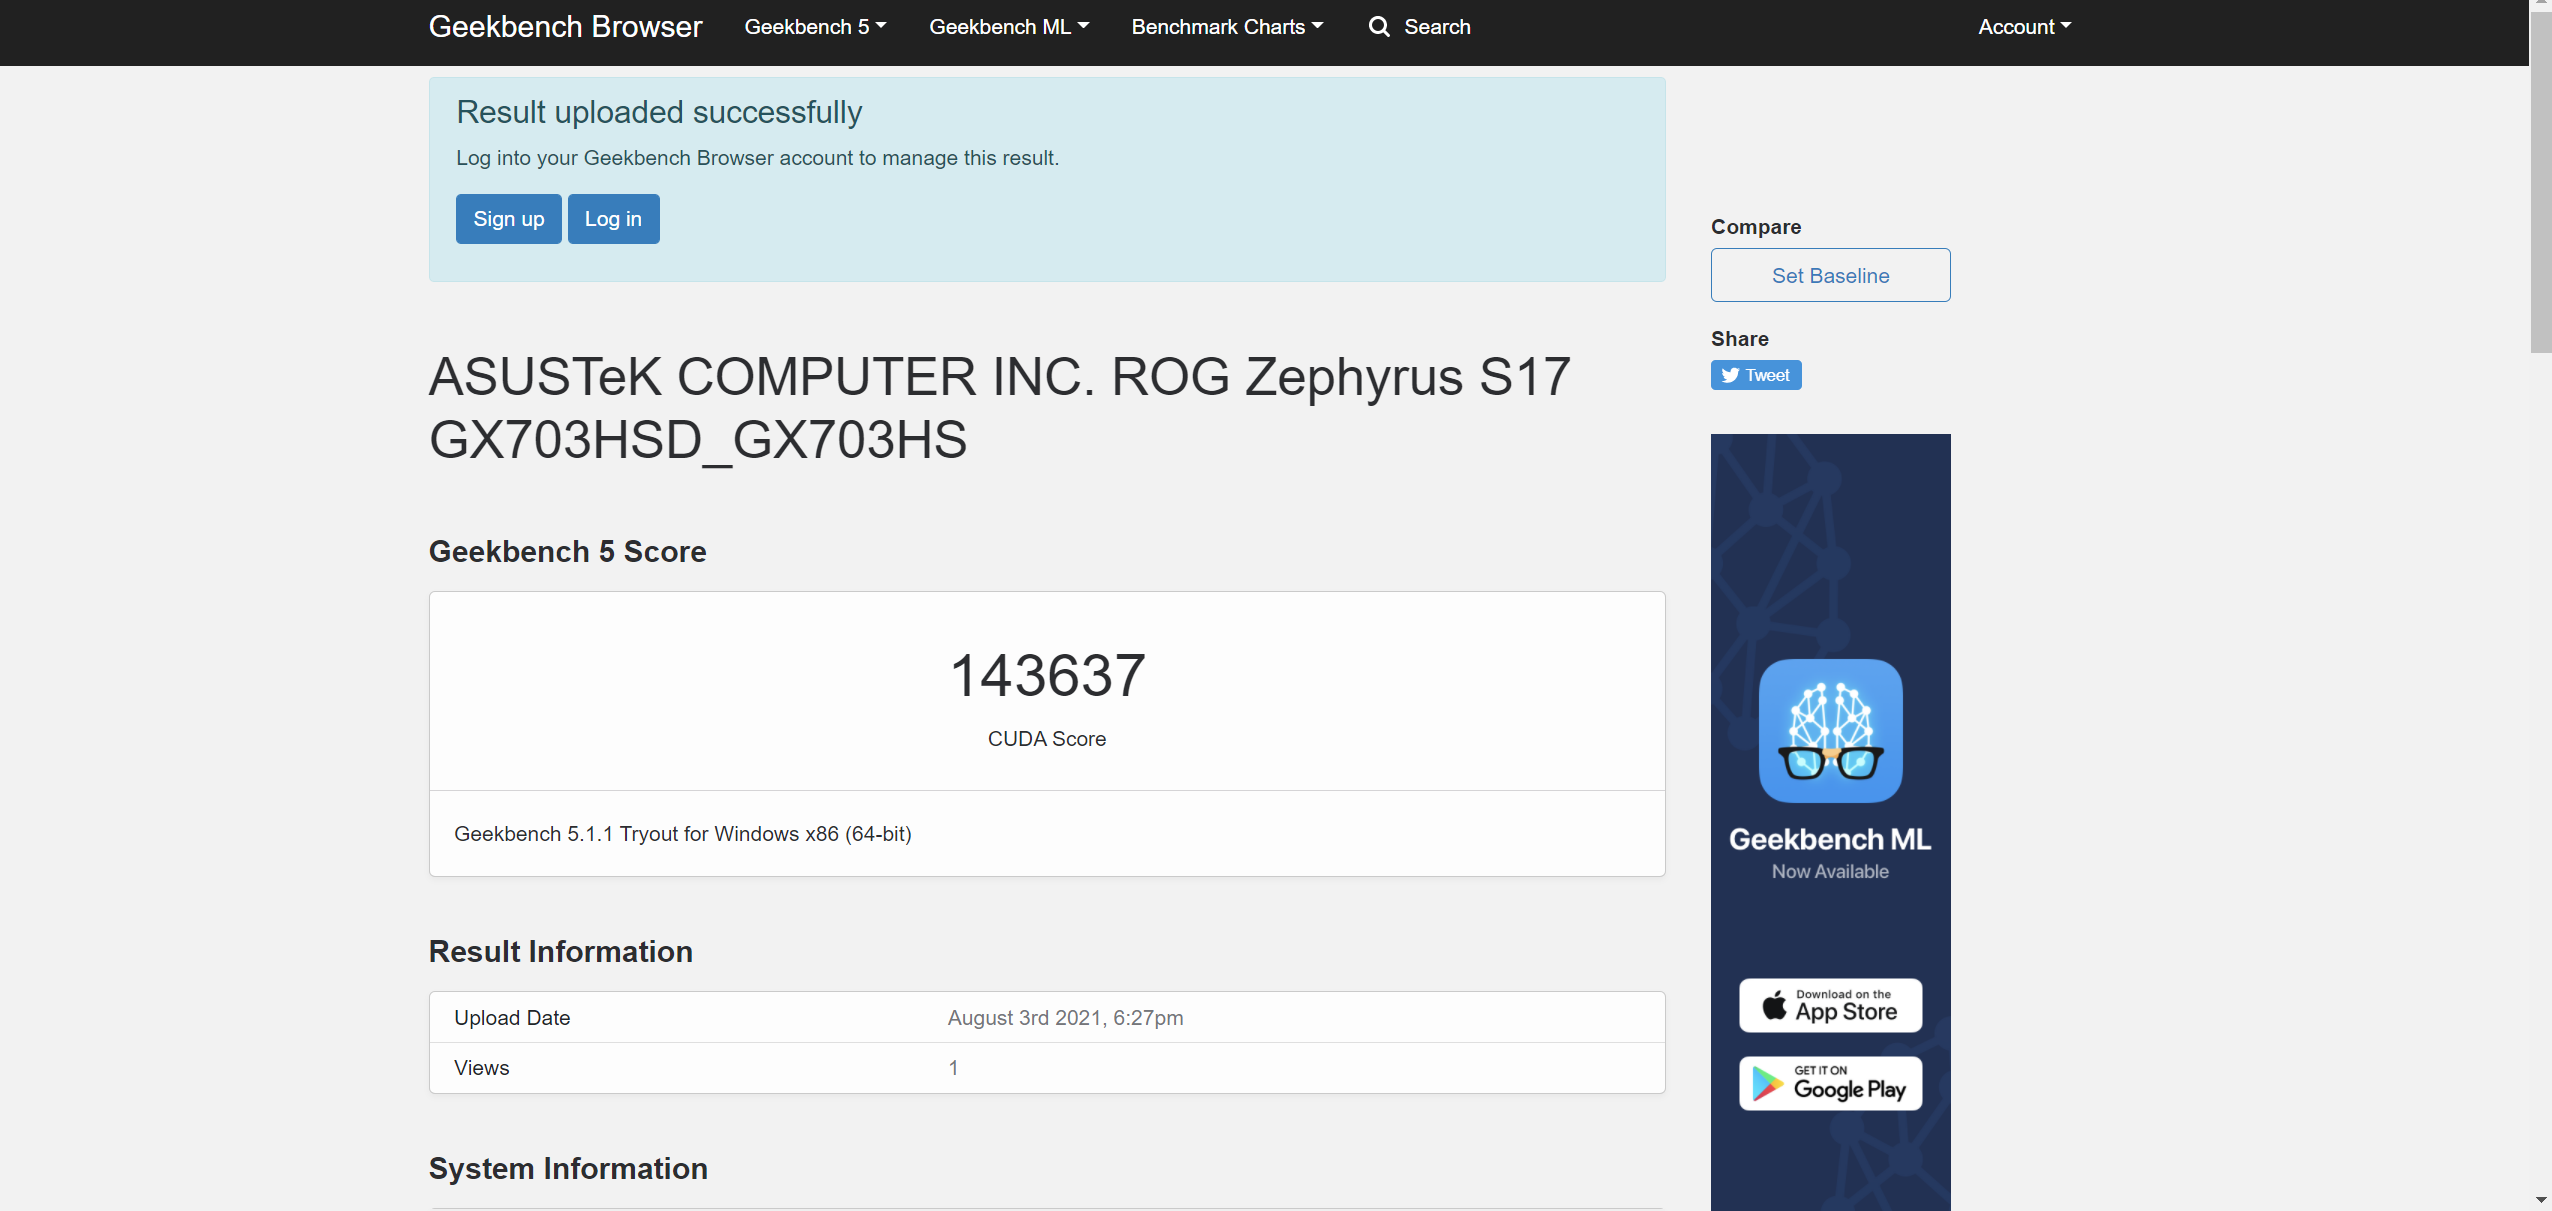
Task: Open the Download on the App Store badge
Action: [x=1830, y=1005]
